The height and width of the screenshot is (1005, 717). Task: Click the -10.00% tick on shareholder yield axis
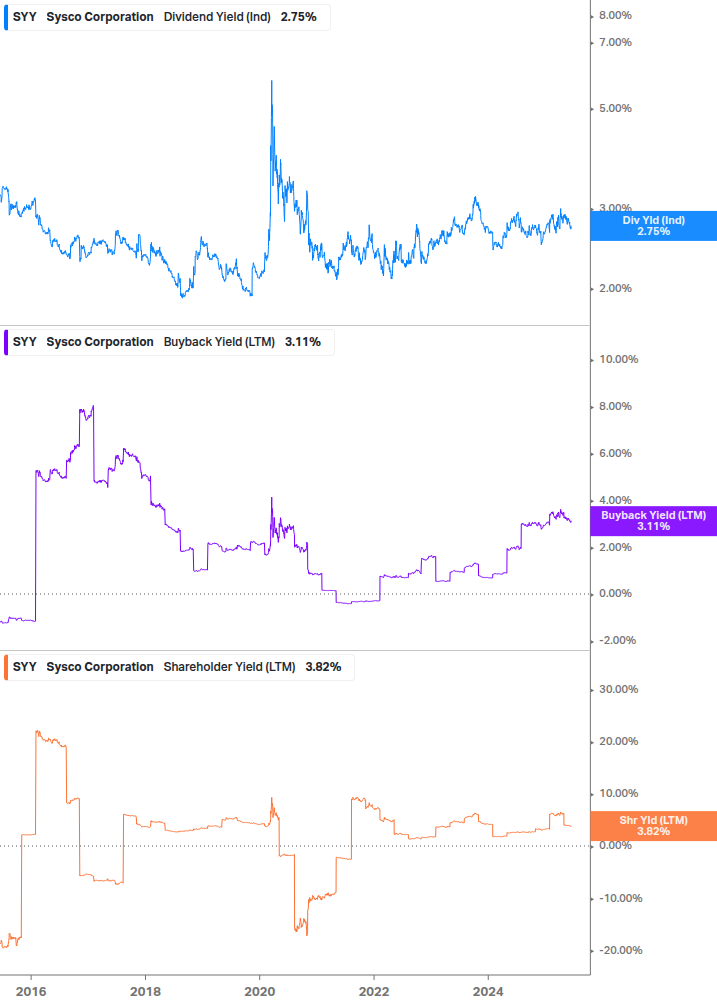(620, 899)
